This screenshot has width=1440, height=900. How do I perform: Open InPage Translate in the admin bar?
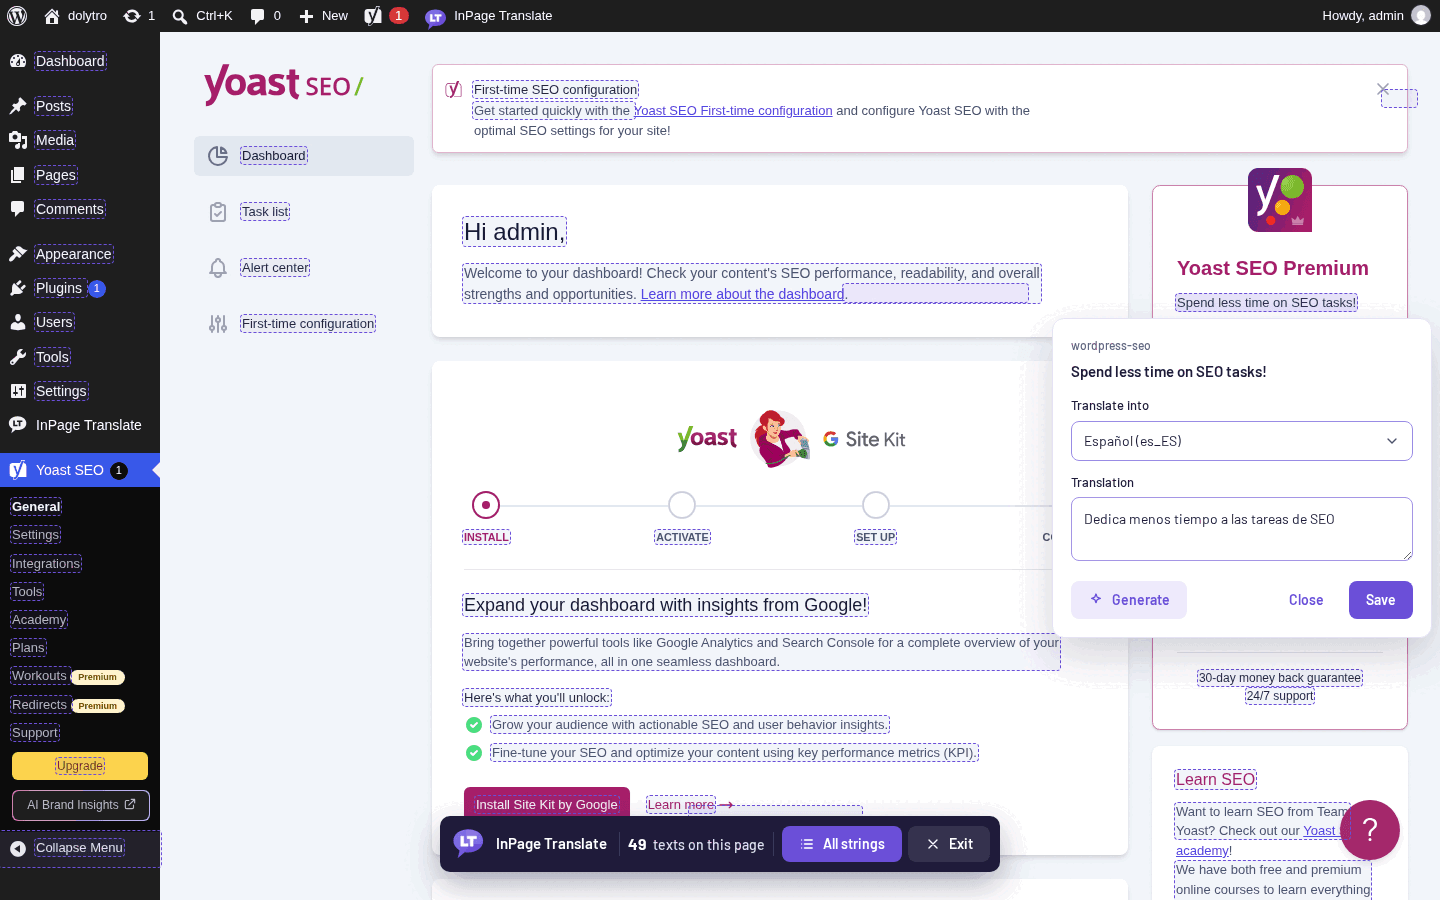(489, 16)
